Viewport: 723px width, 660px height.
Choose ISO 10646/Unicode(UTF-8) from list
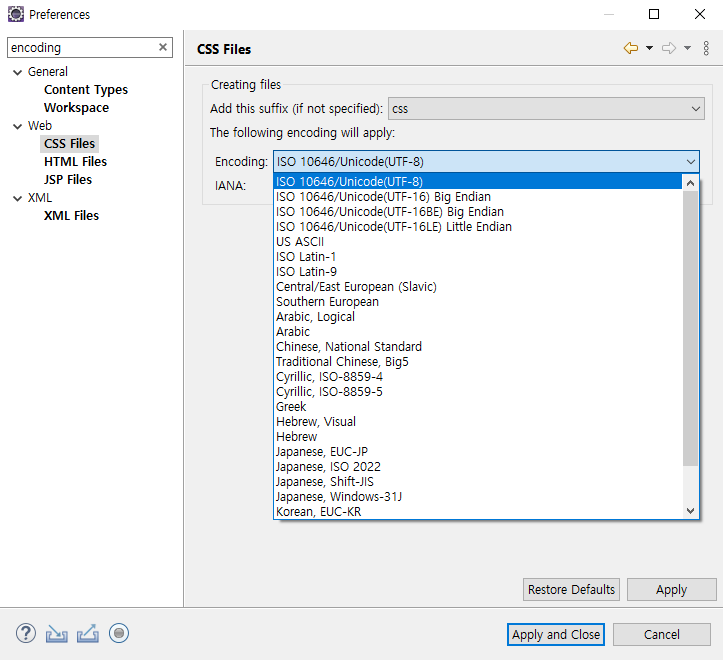click(478, 181)
